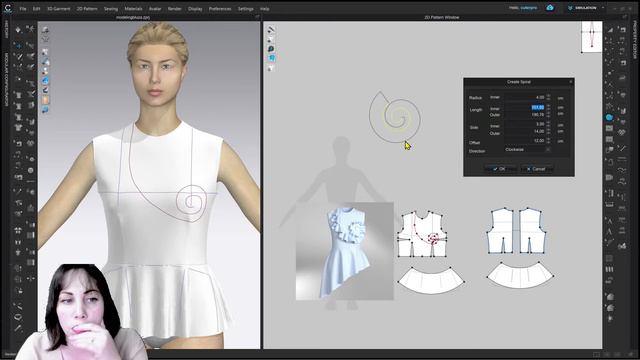This screenshot has height=360, width=640.
Task: Click the Length Outer value field 190.78
Action: [x=524, y=115]
